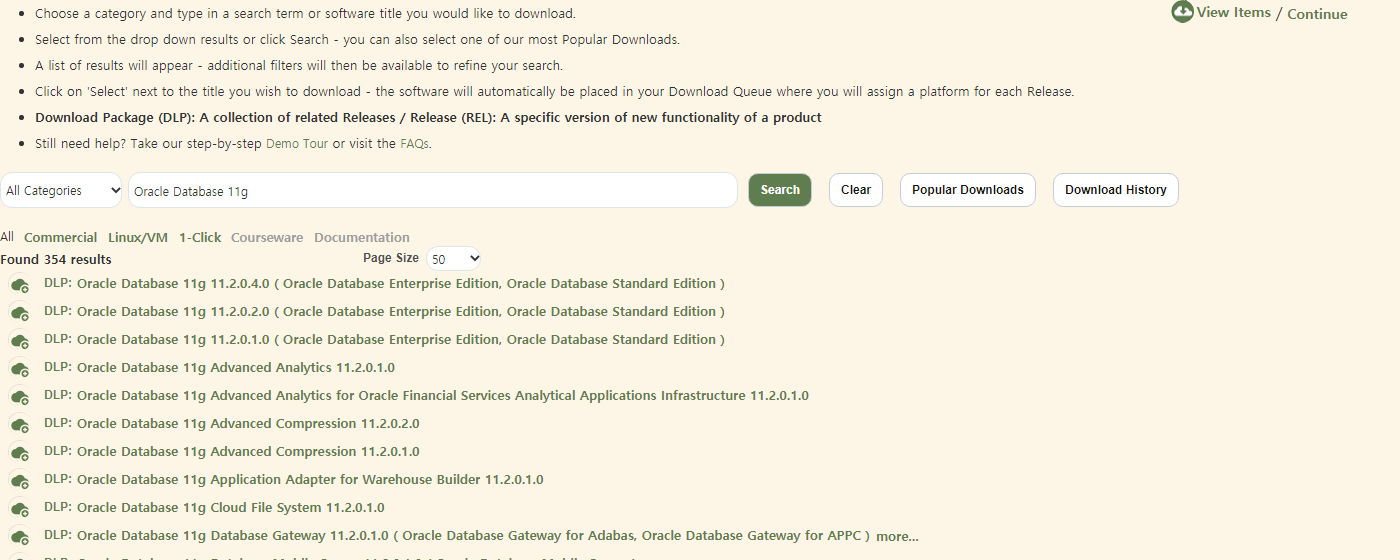Open Advanced Analytics for Oracle Financial Services entry
The height and width of the screenshot is (560, 1400).
click(x=426, y=395)
